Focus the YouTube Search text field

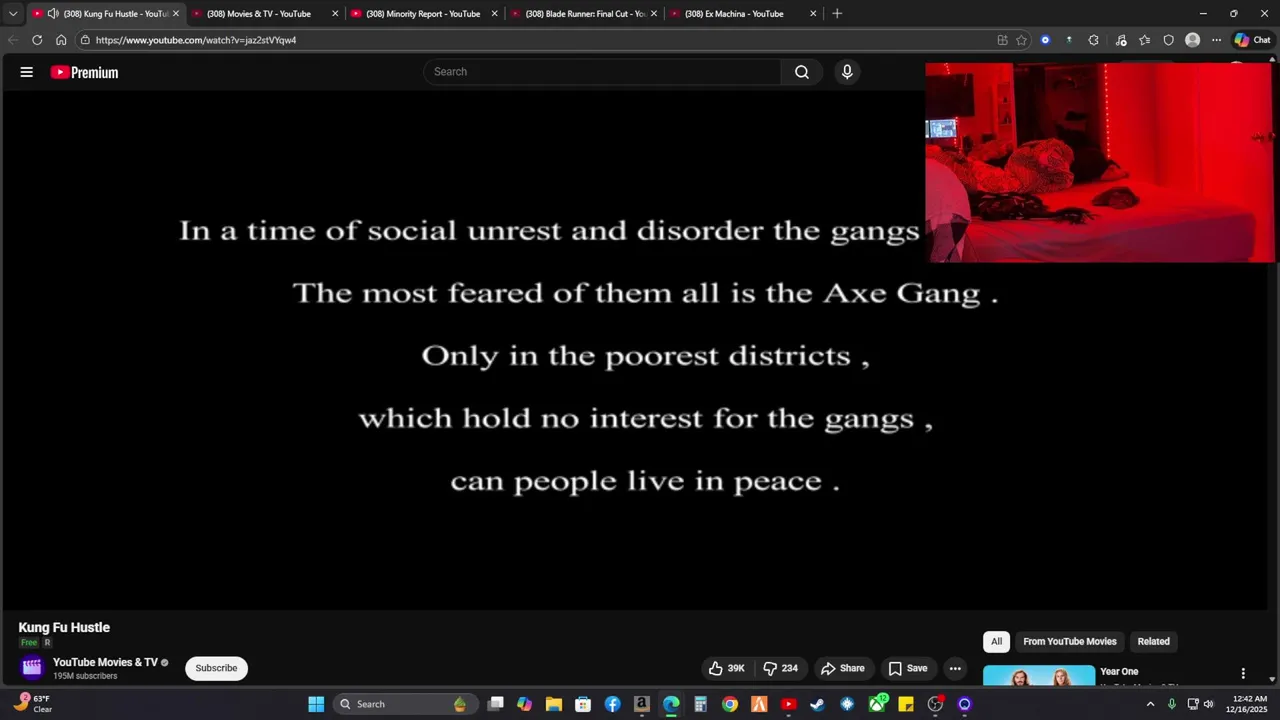coord(602,72)
